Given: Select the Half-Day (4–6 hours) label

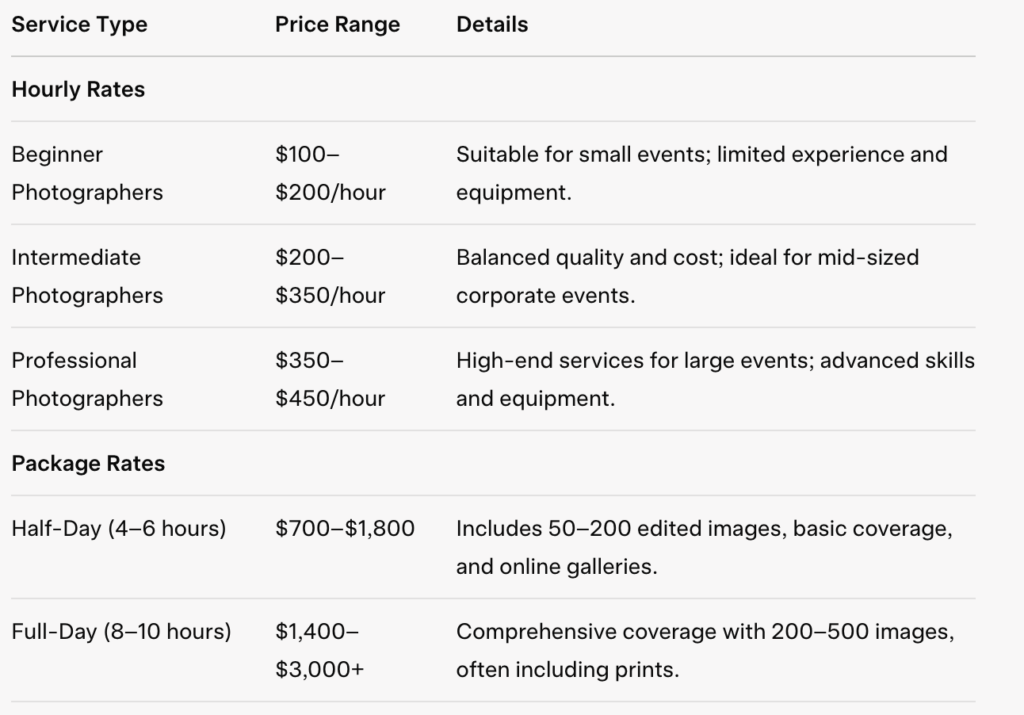Looking at the screenshot, I should point(118,528).
